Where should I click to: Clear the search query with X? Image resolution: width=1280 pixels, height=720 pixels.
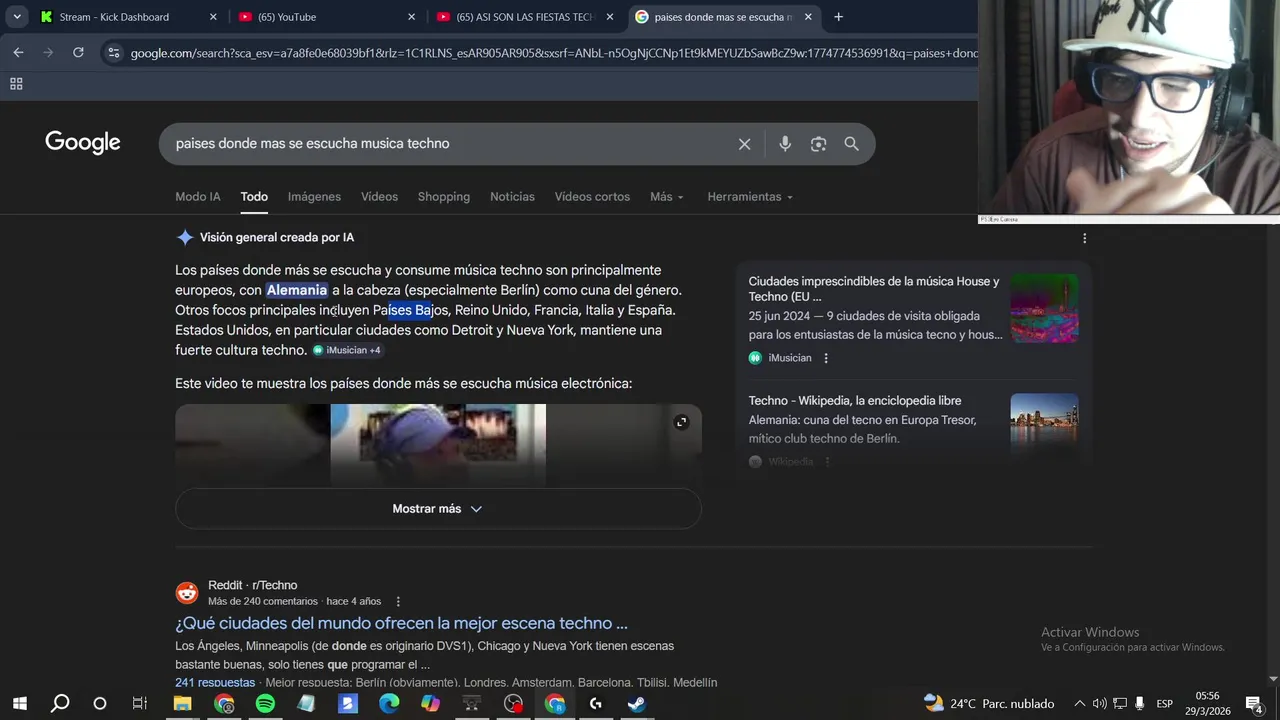744,144
